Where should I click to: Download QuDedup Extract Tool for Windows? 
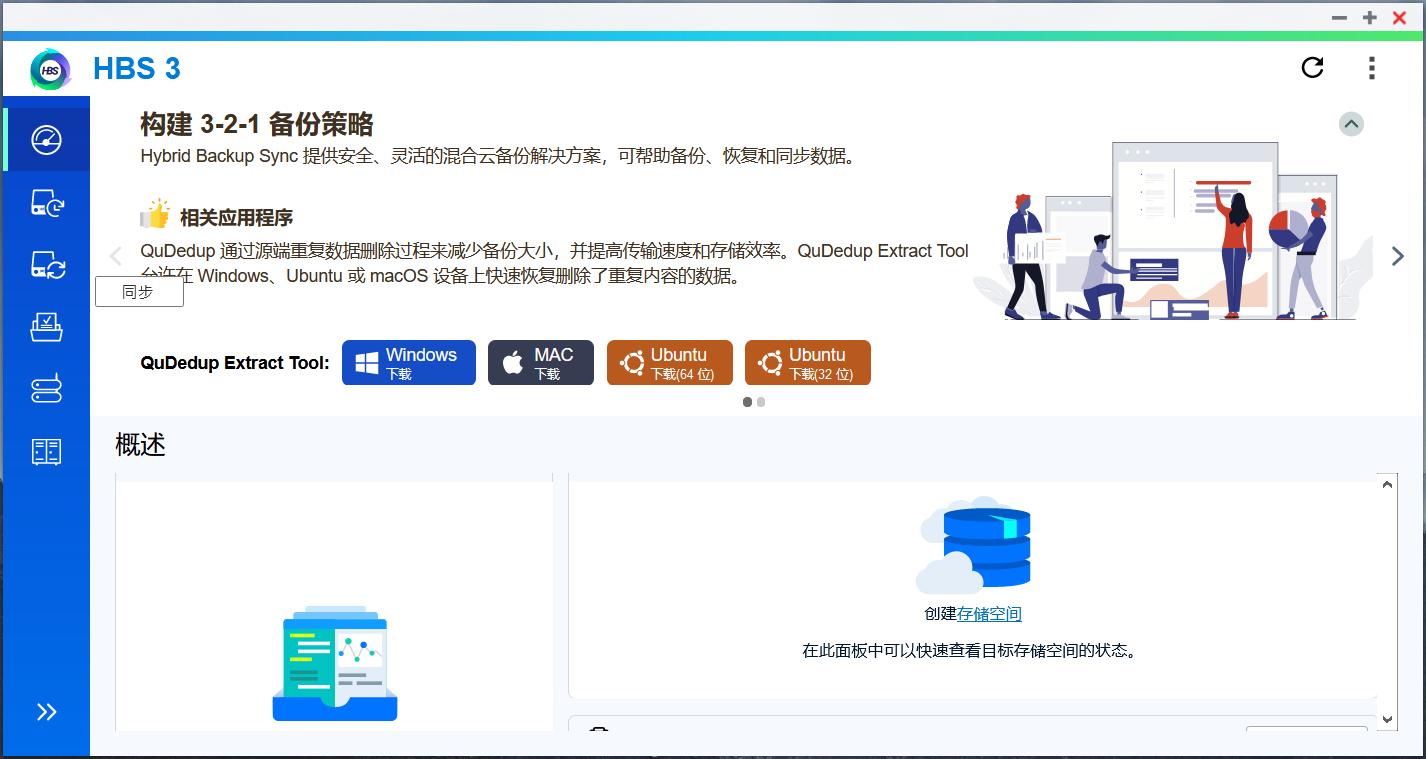(408, 362)
